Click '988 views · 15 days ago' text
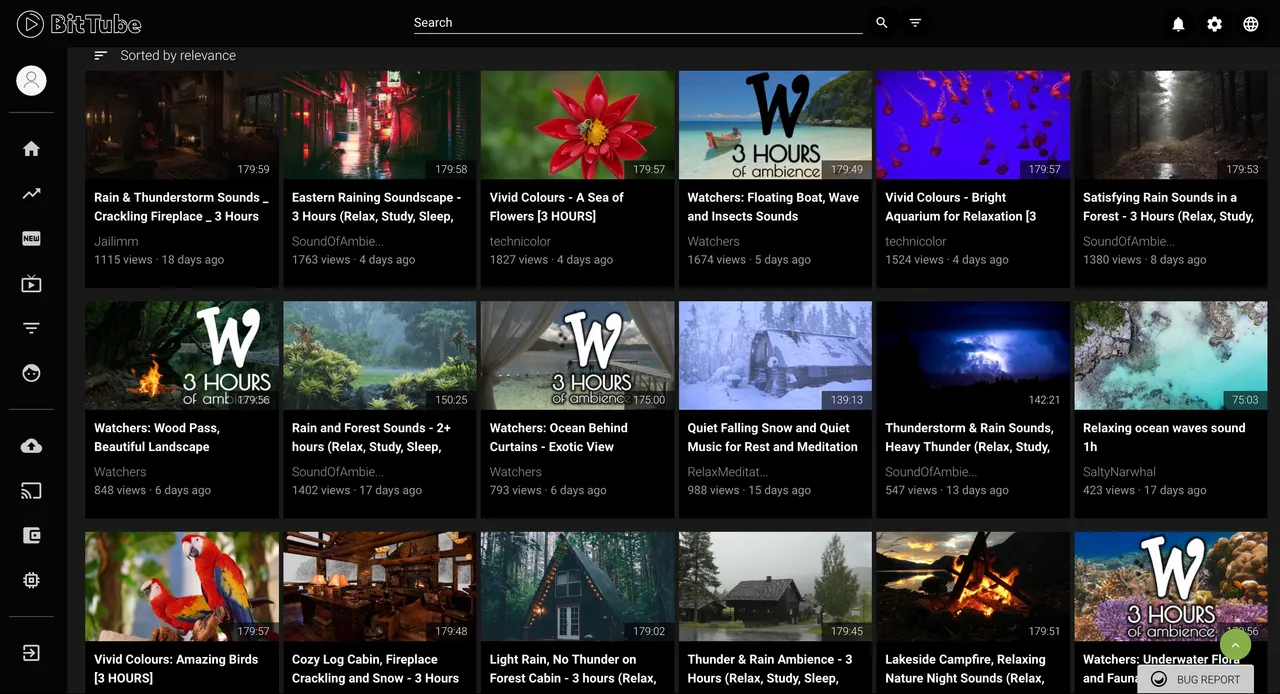This screenshot has height=694, width=1280. (x=749, y=490)
